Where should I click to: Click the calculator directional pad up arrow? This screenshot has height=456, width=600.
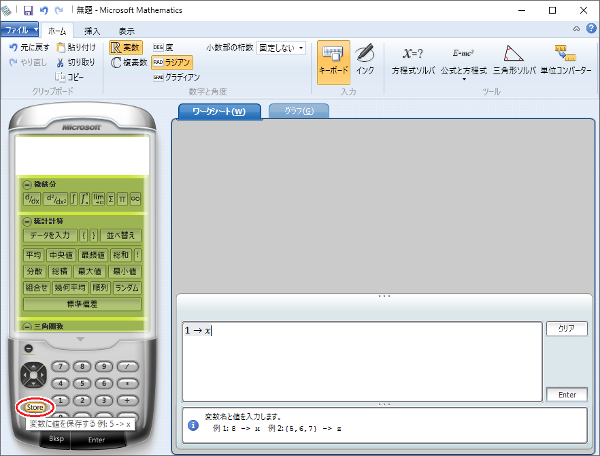pyautogui.click(x=33, y=366)
